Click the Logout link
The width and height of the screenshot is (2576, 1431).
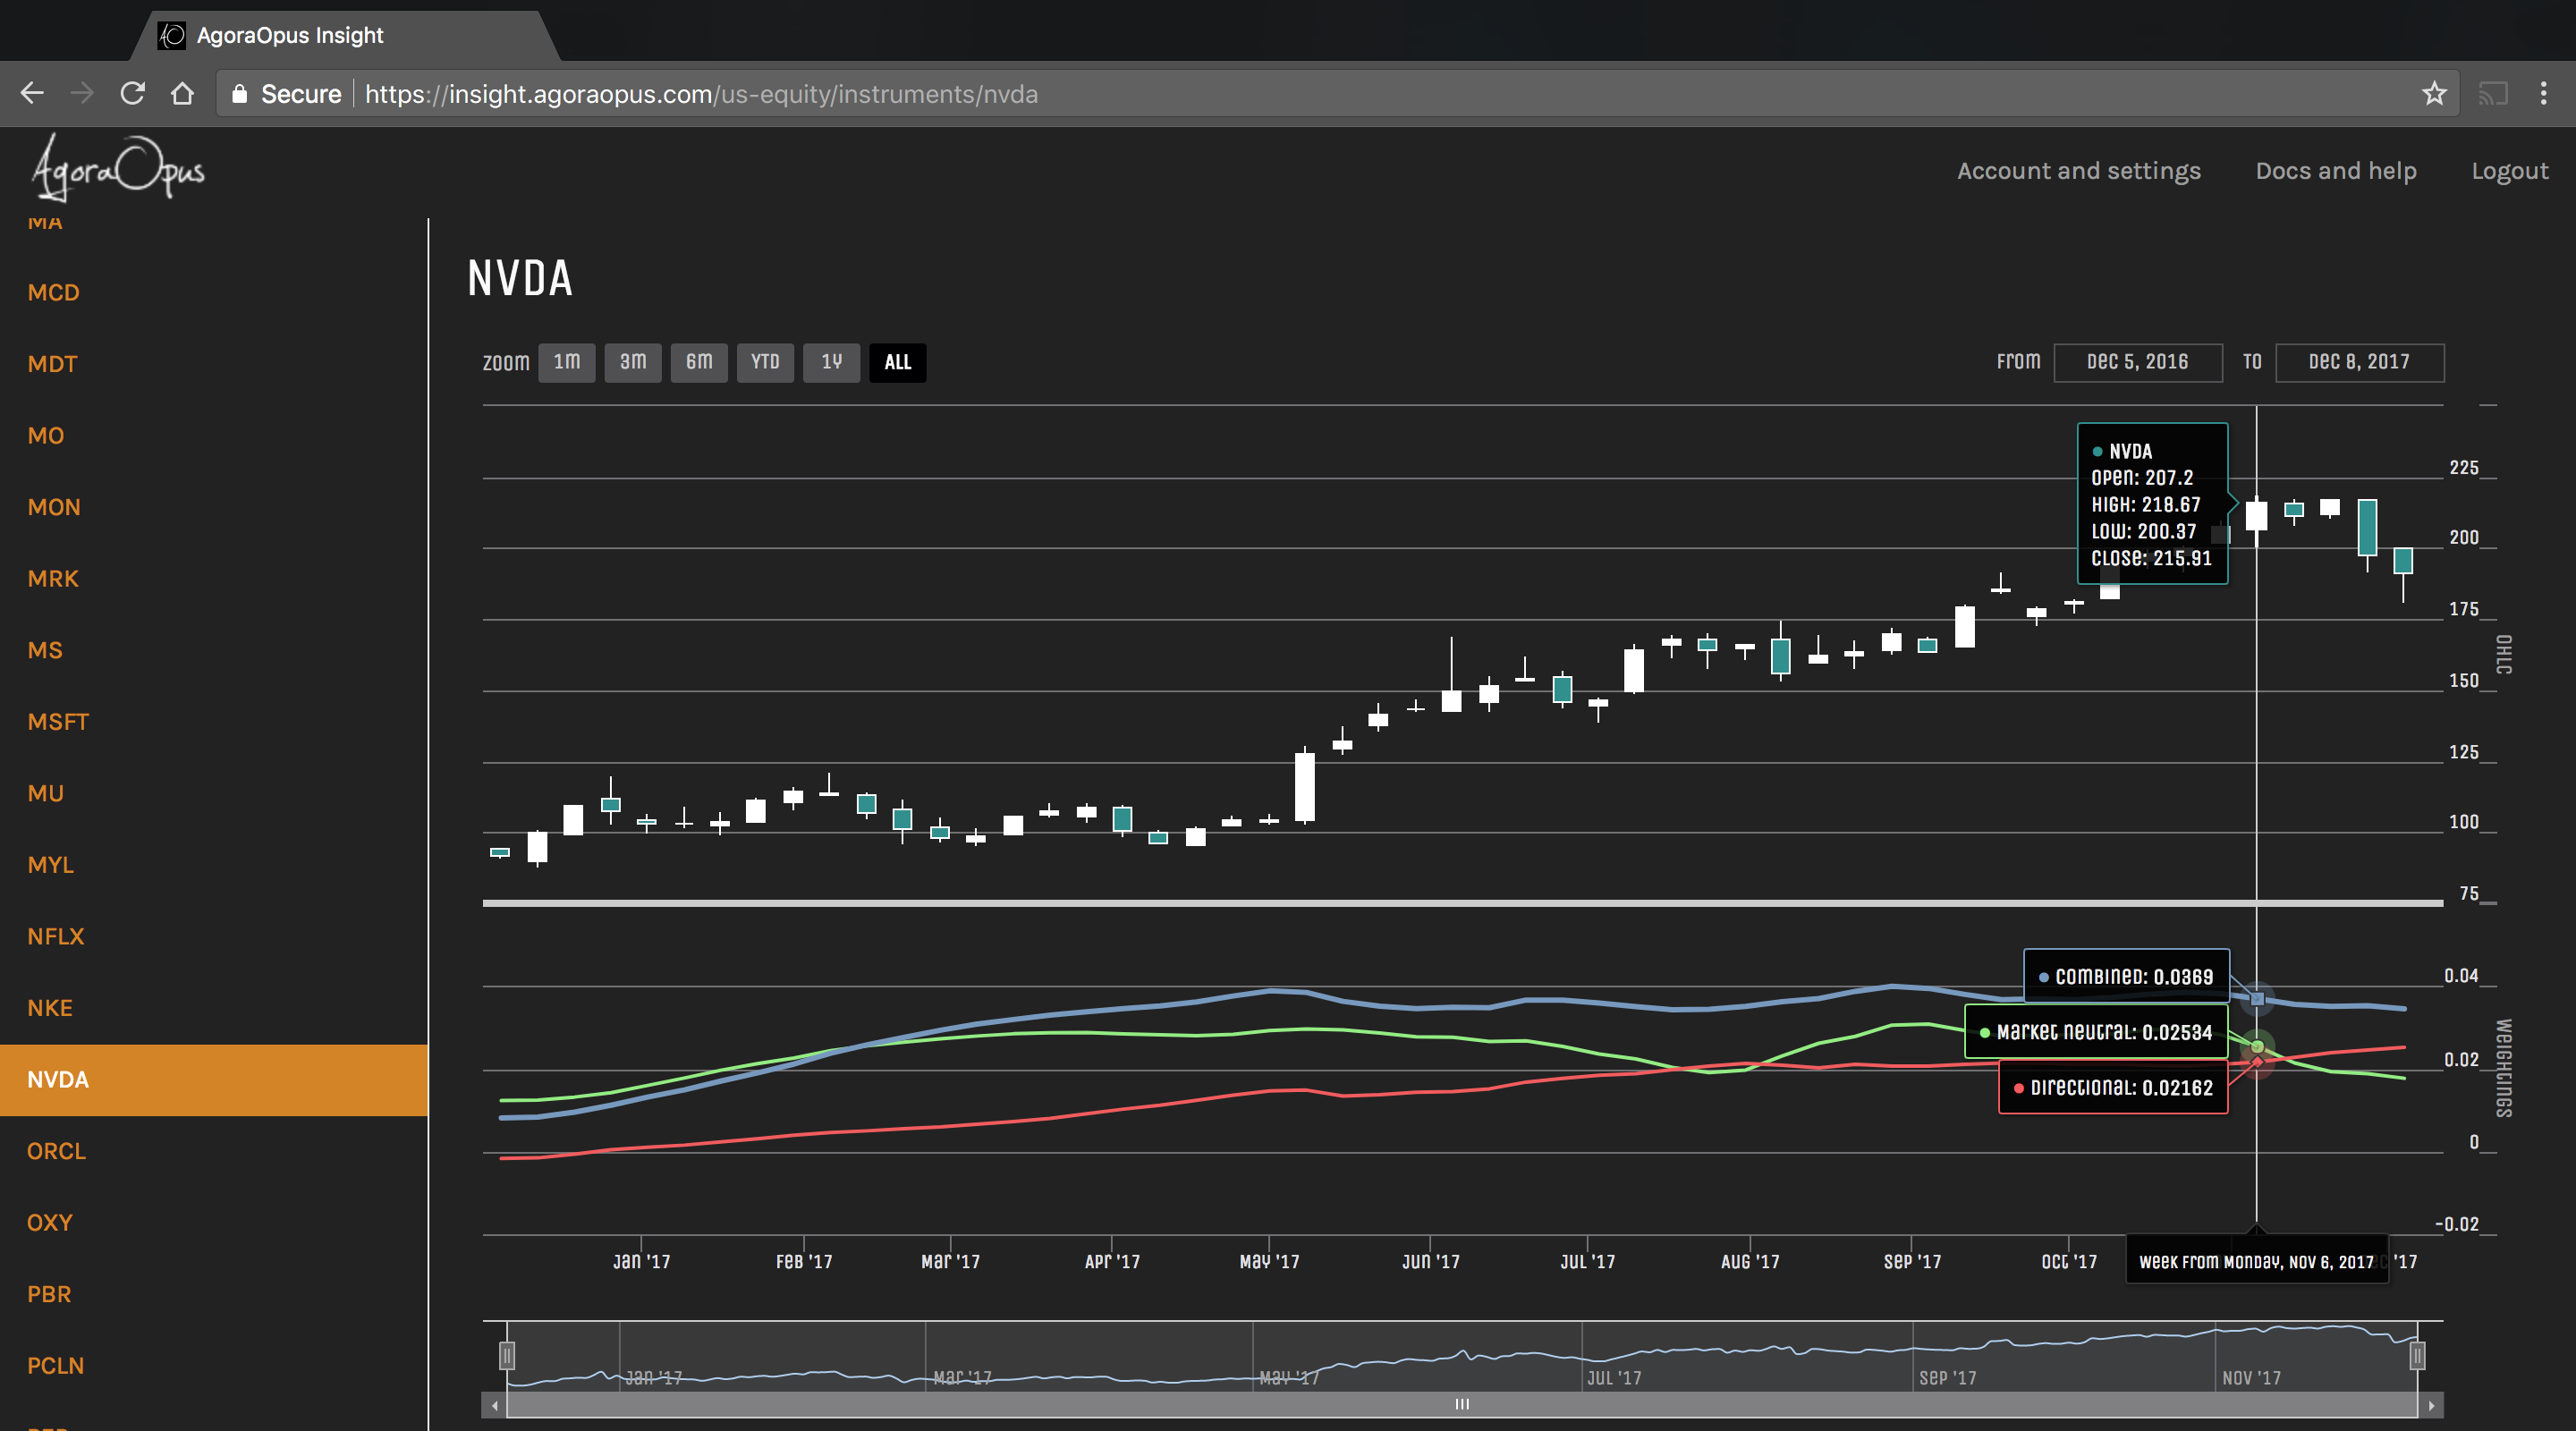(2509, 171)
